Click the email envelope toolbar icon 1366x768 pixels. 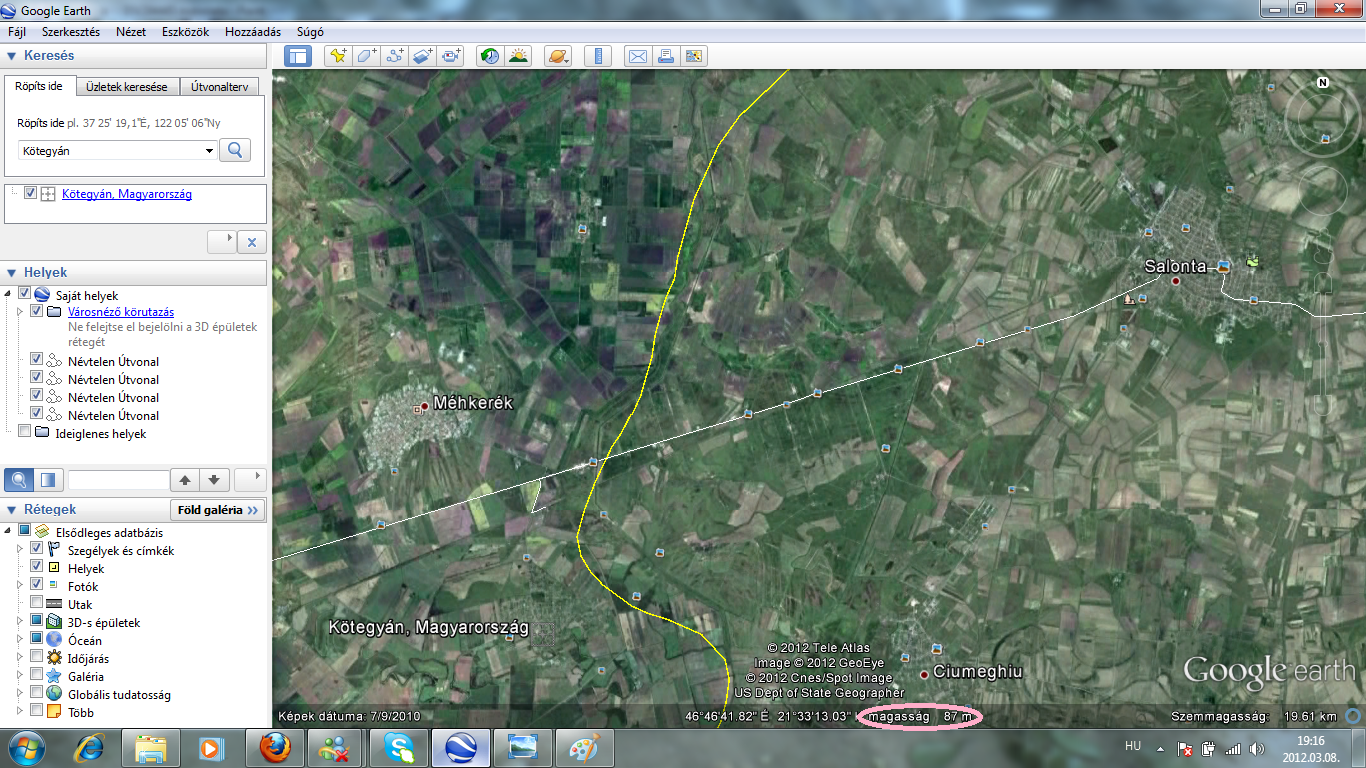[637, 56]
